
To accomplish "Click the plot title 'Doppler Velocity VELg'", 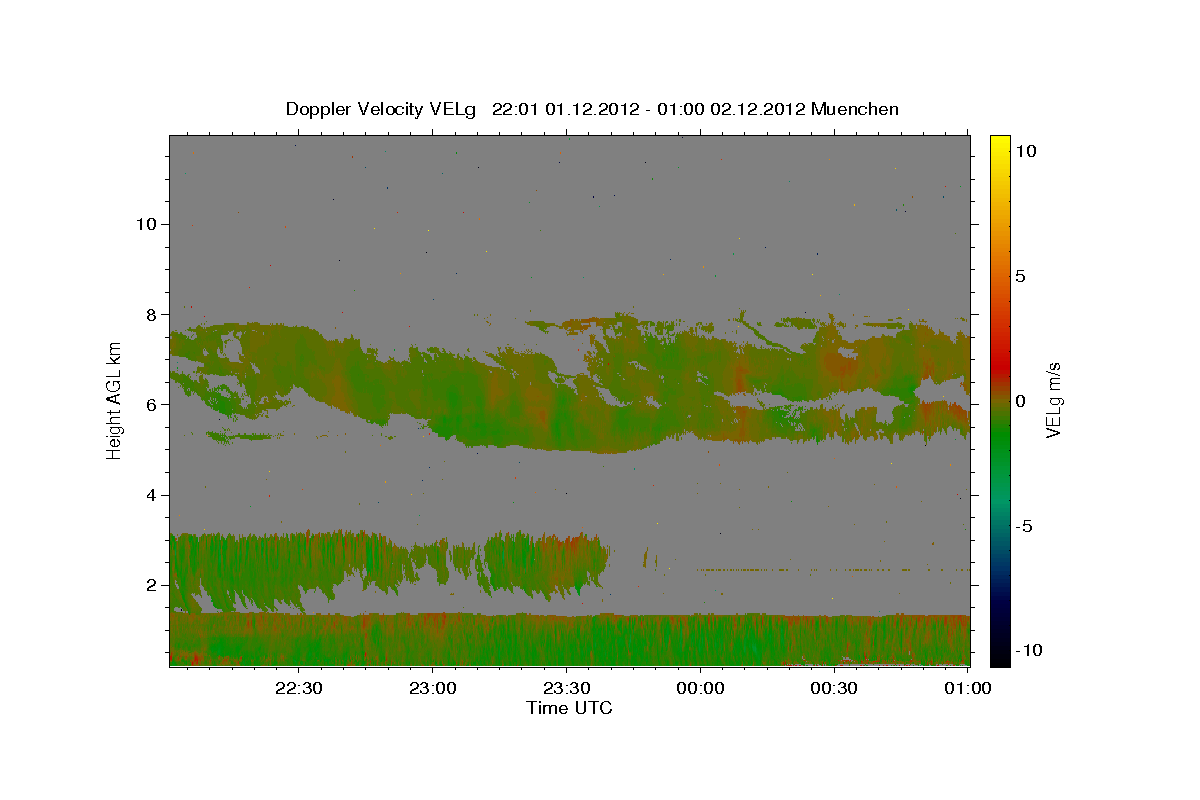I will point(381,109).
